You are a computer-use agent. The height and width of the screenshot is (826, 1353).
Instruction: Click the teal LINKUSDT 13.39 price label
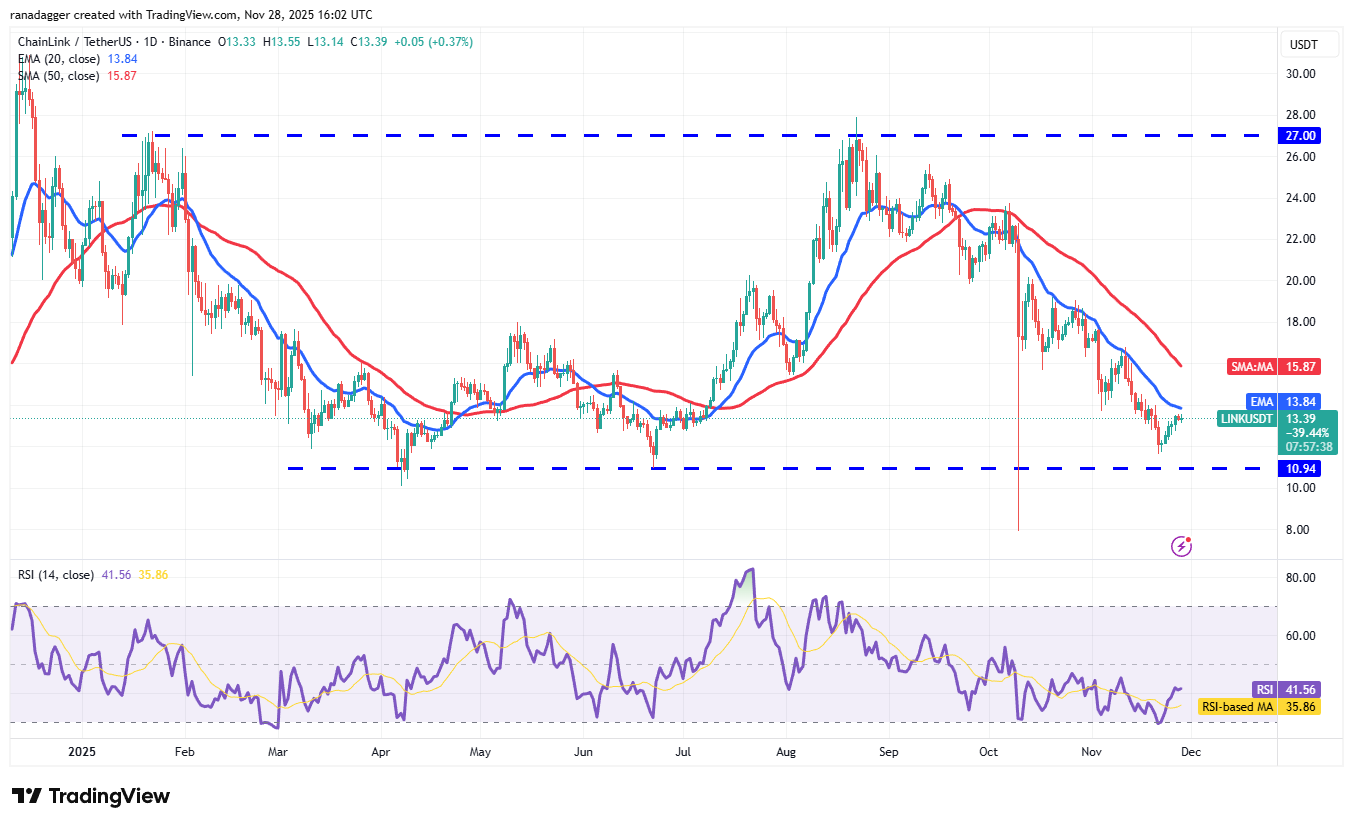1245,419
